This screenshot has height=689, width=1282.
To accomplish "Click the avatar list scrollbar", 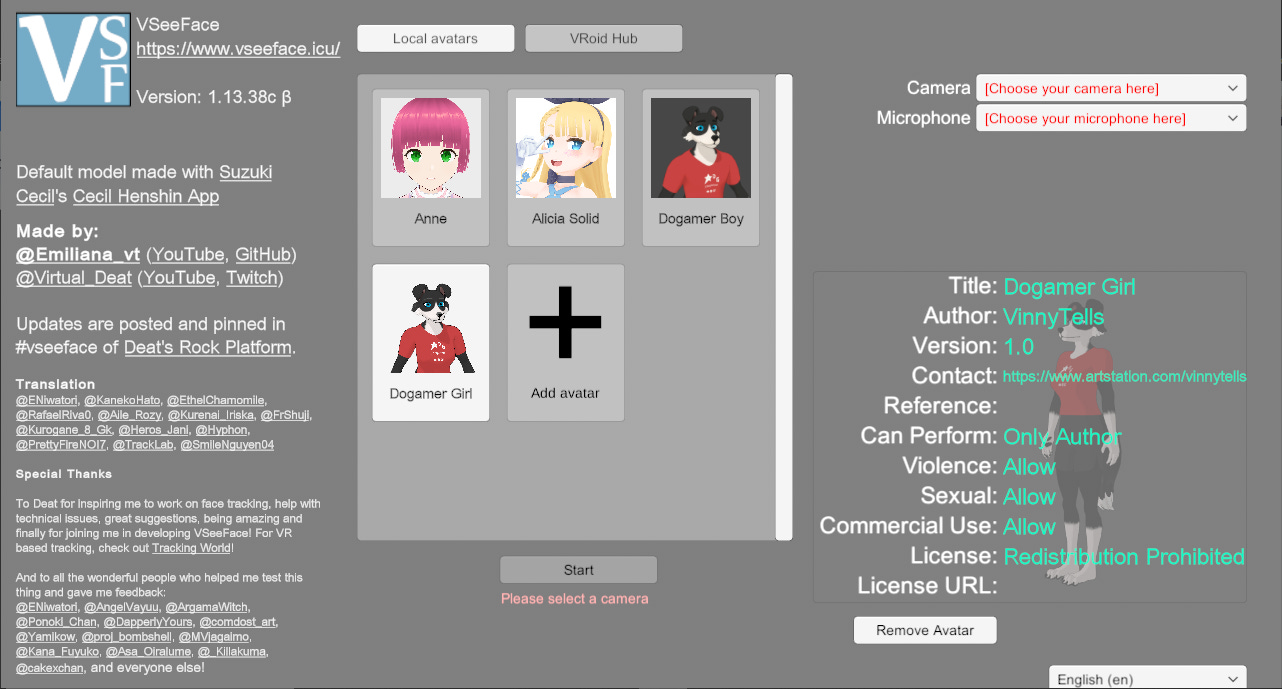I will 784,307.
